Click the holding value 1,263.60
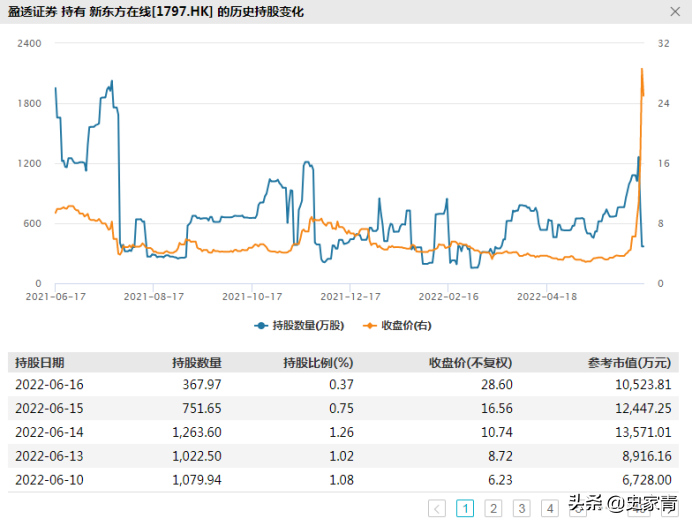Image resolution: width=693 pixels, height=527 pixels. coord(197,432)
